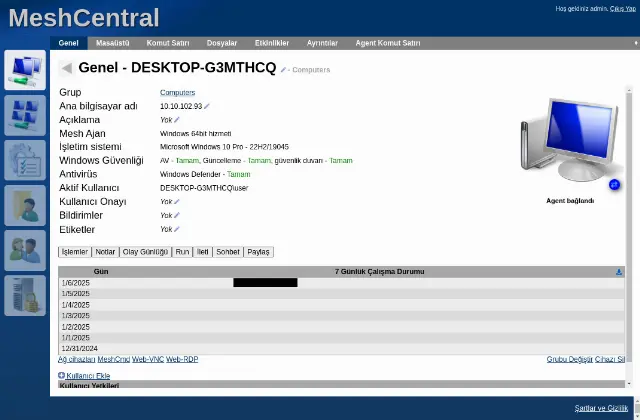Click the desktop computer image
Image resolution: width=640 pixels, height=420 pixels.
tap(569, 140)
